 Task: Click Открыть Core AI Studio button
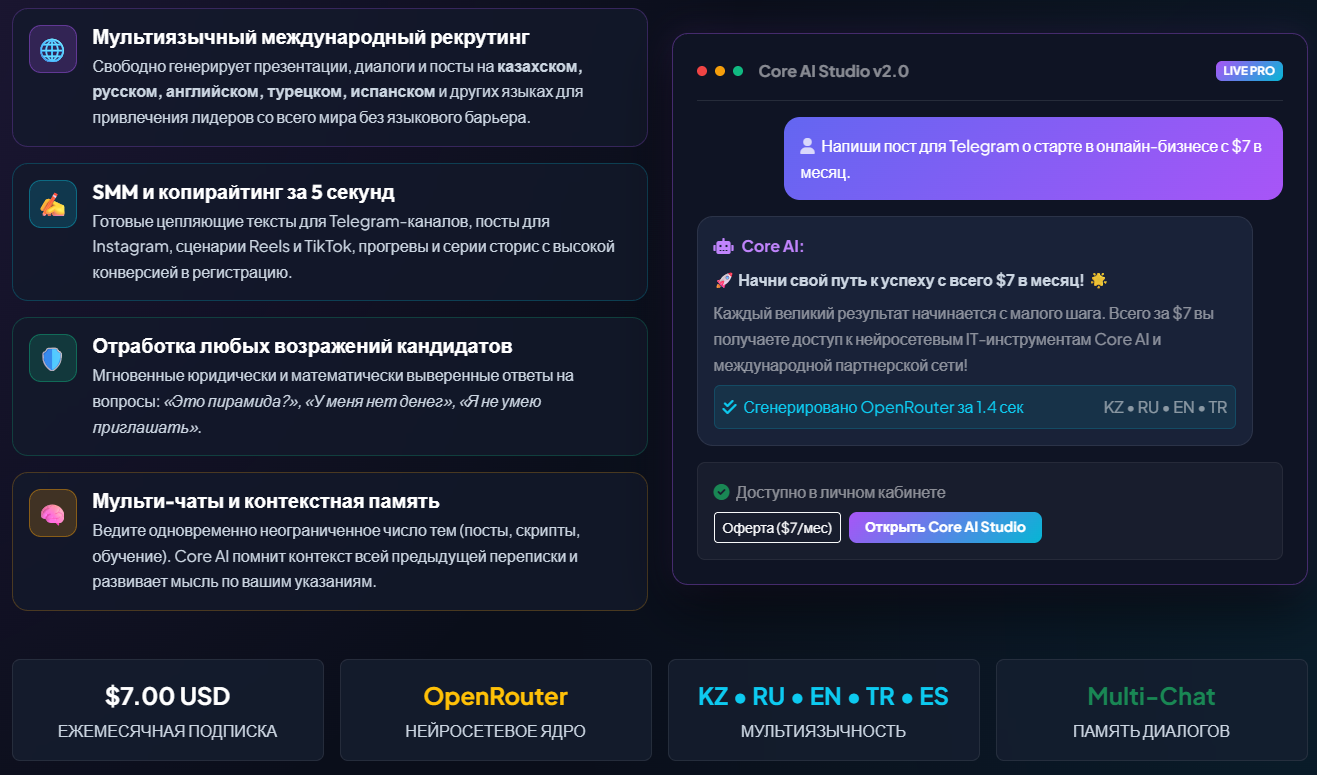[x=945, y=527]
